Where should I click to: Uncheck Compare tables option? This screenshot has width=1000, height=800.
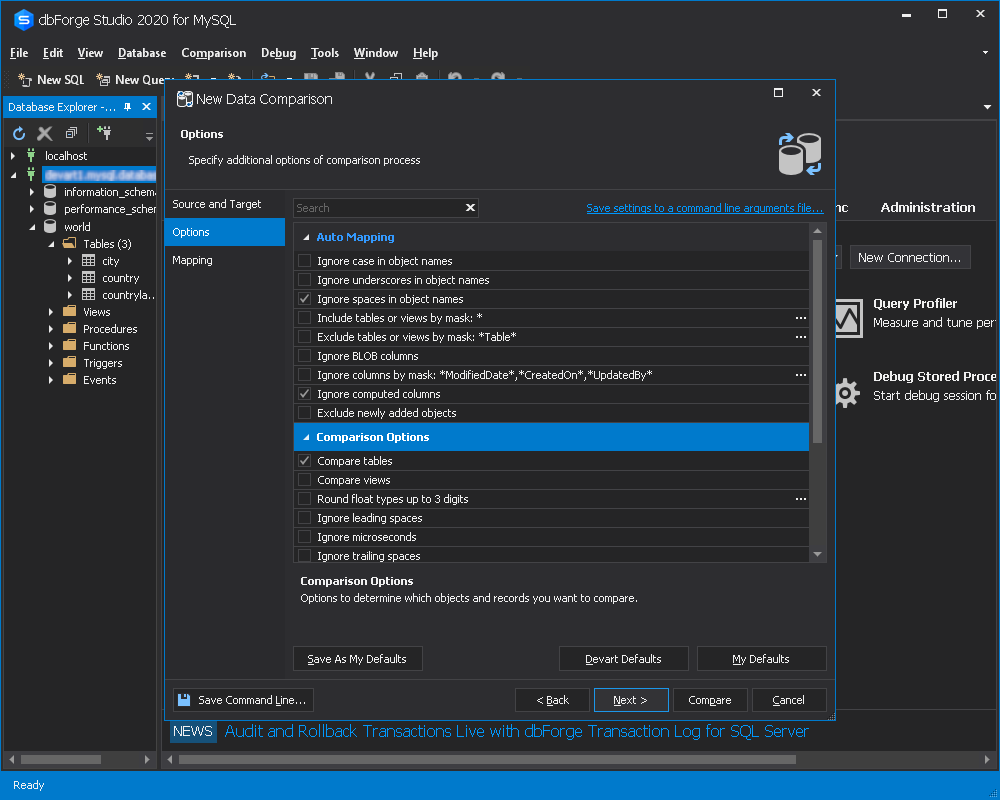click(305, 461)
